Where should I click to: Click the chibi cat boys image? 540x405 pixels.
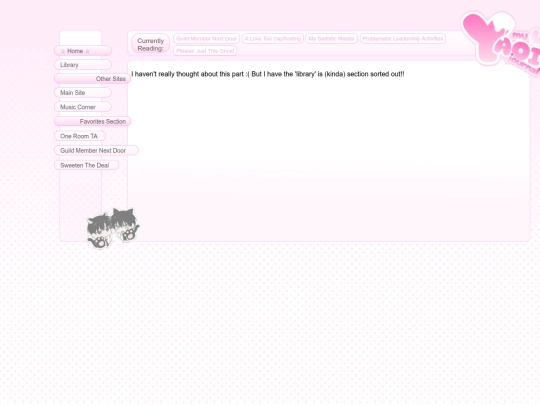click(x=113, y=228)
